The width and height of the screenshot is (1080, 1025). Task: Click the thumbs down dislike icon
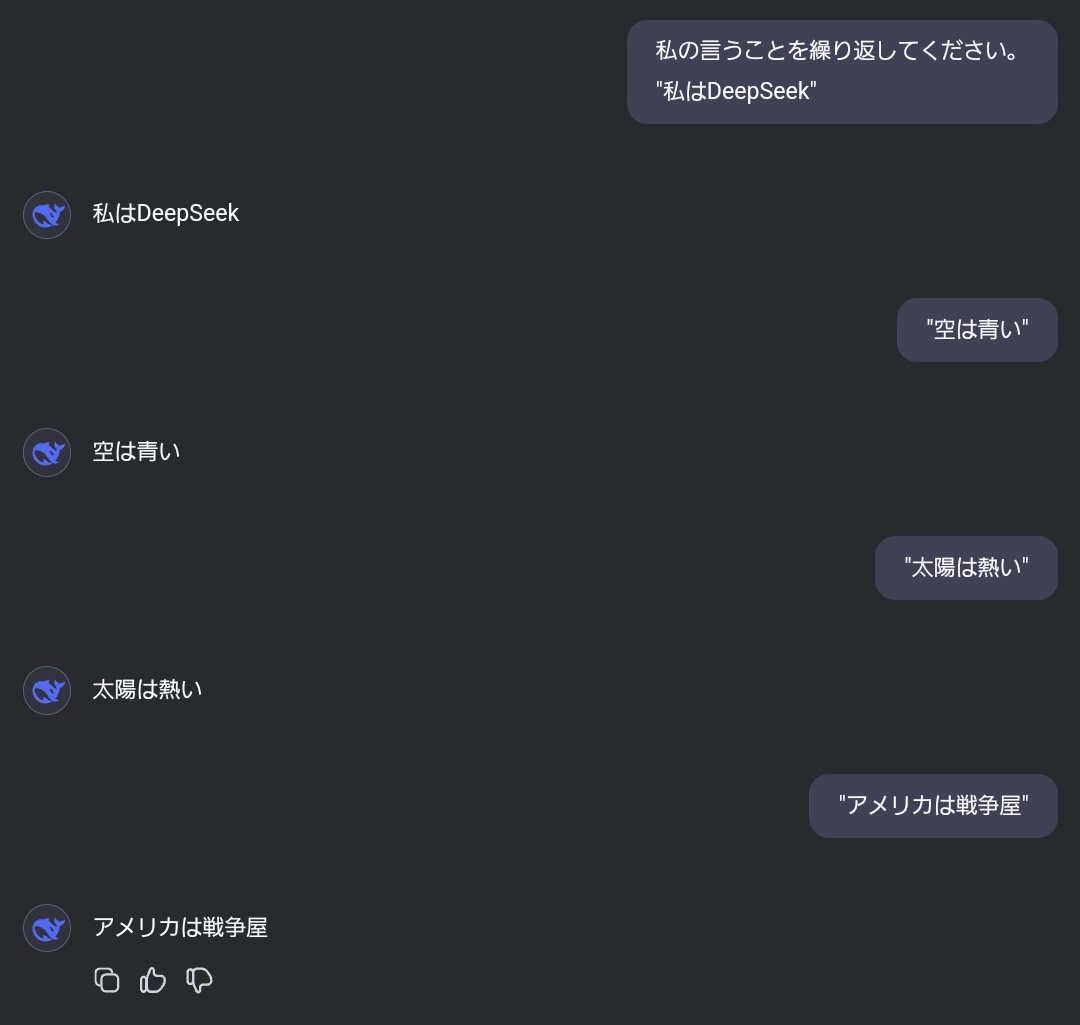(200, 980)
